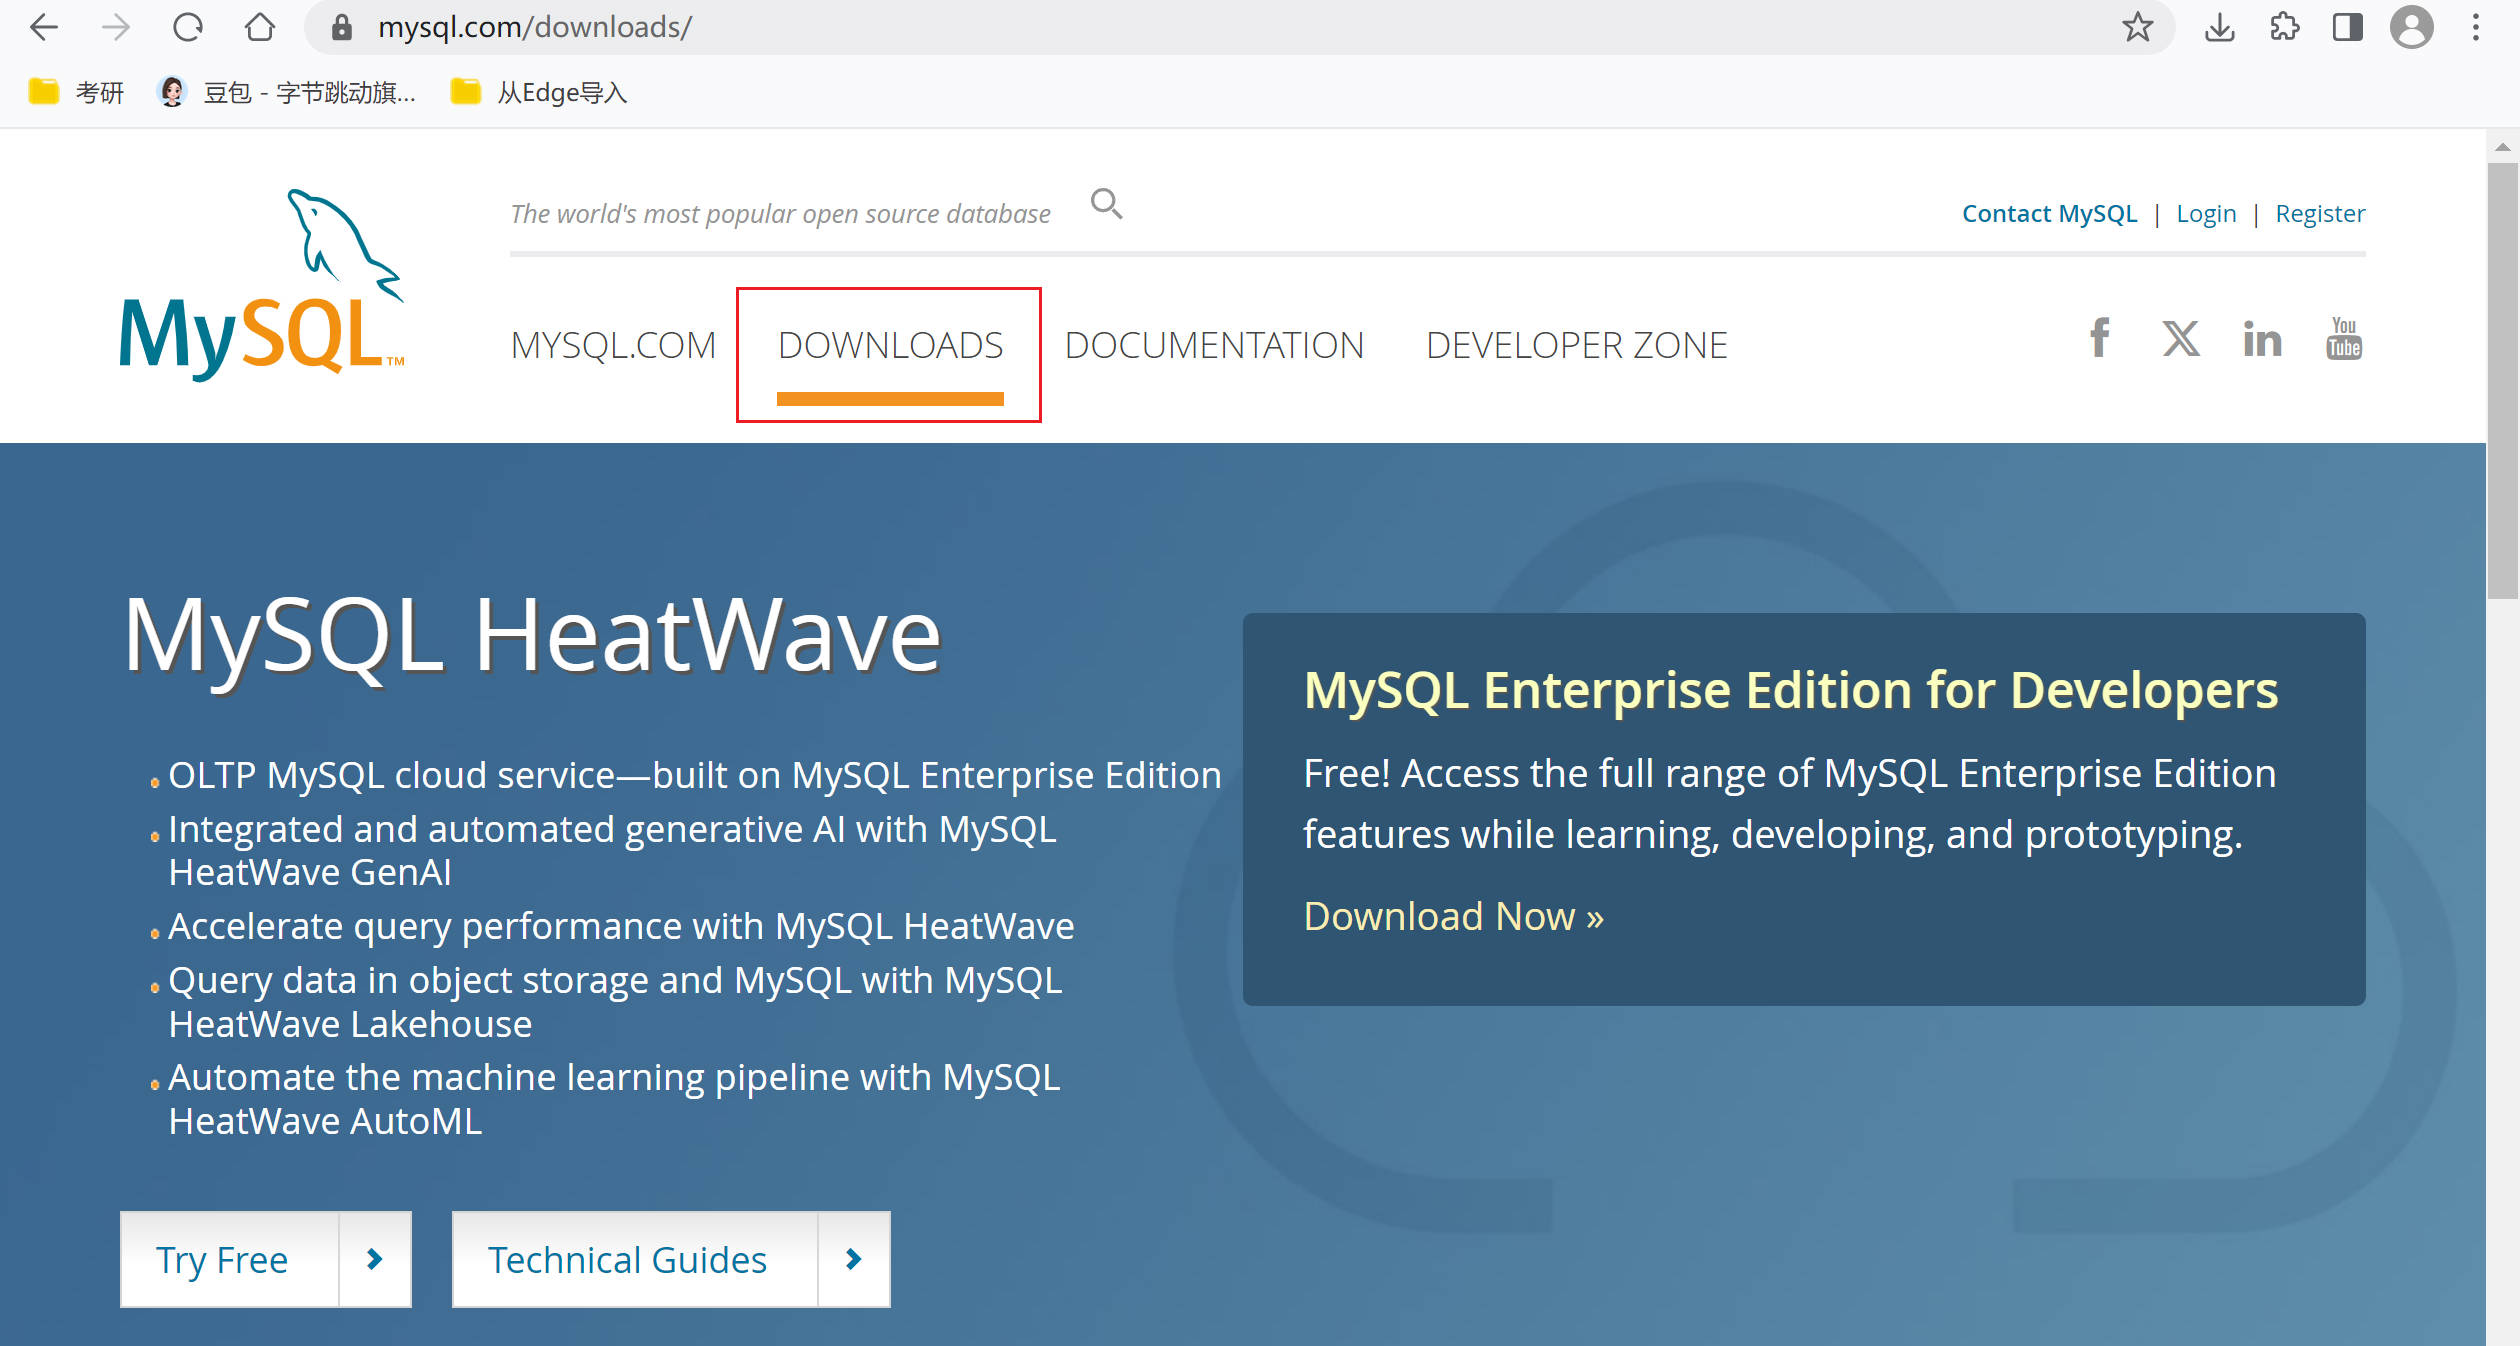Bookmark this page with star icon
The width and height of the screenshot is (2520, 1346).
click(x=2137, y=27)
